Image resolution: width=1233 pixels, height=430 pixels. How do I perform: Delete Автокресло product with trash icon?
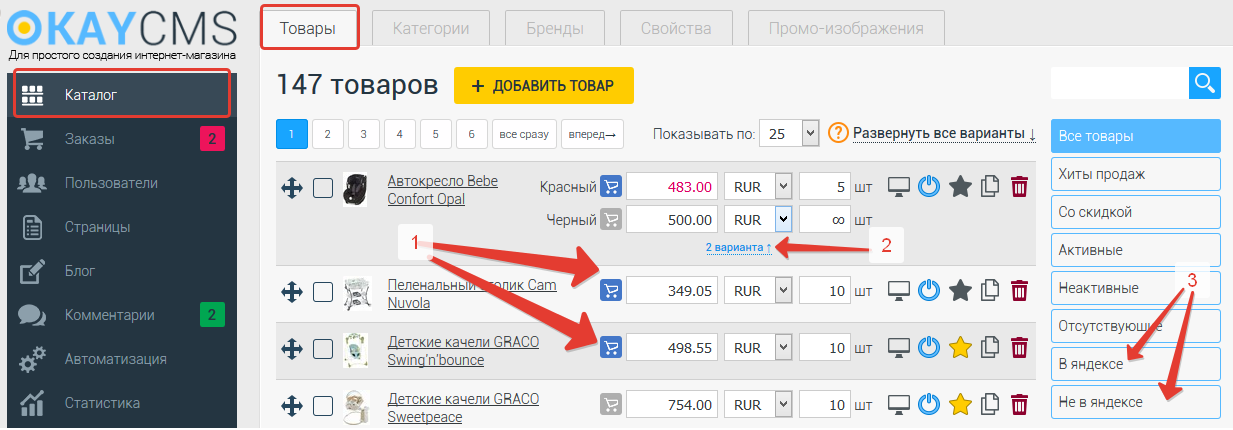pyautogui.click(x=1019, y=187)
